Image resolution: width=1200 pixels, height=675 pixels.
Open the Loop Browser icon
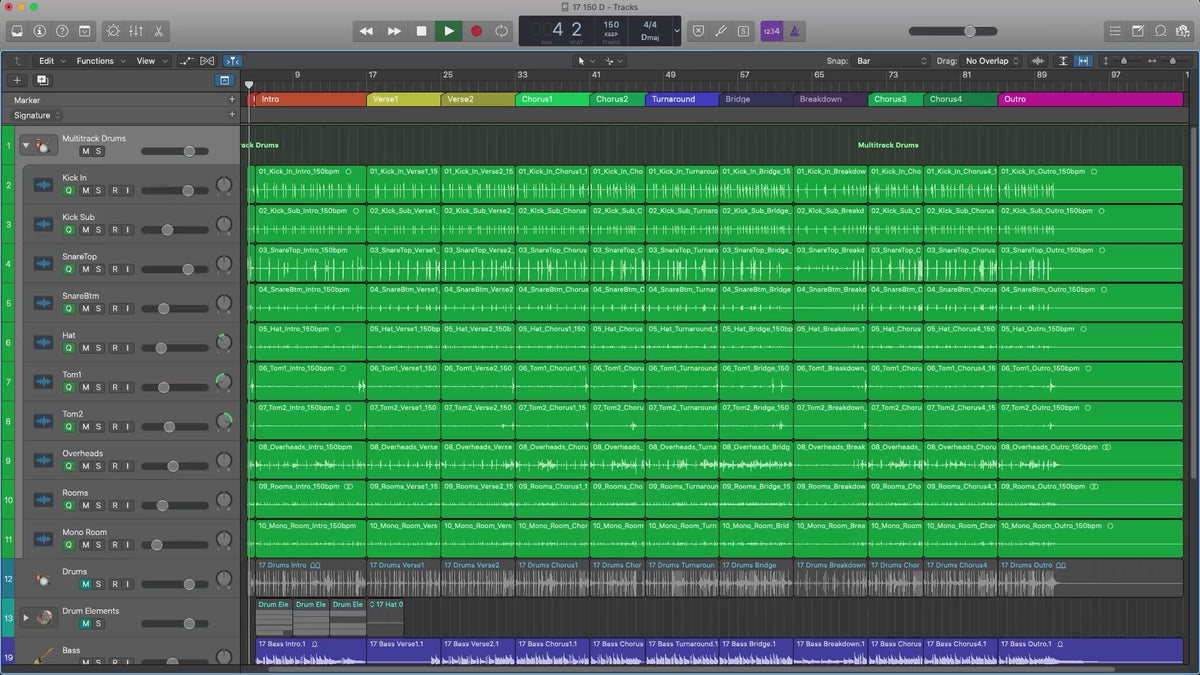click(x=1161, y=32)
